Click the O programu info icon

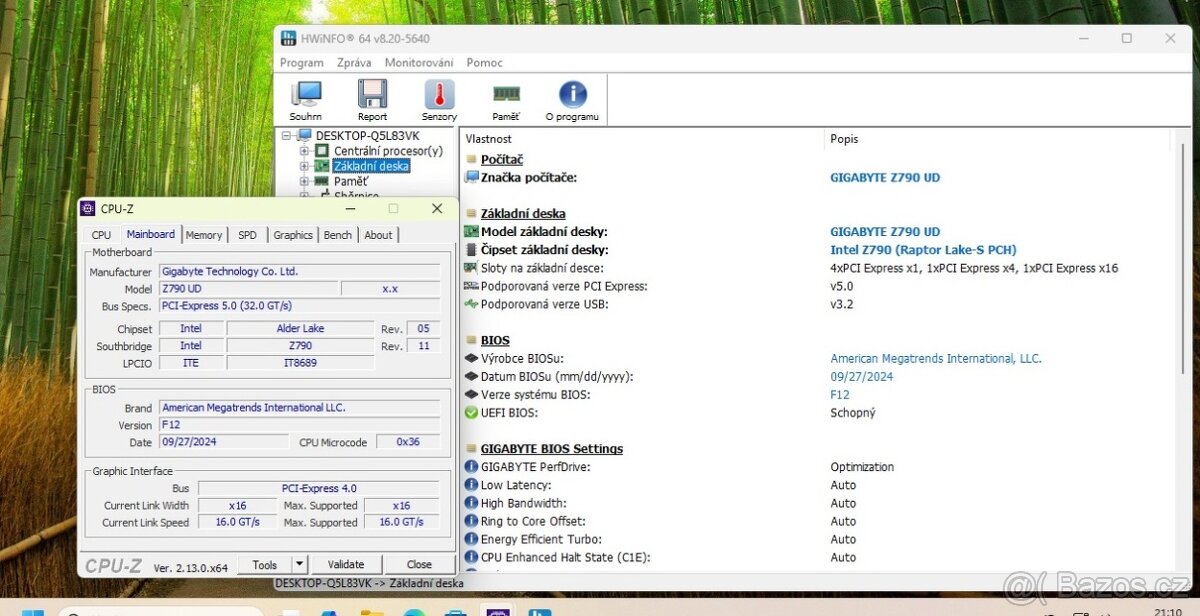(x=571, y=95)
